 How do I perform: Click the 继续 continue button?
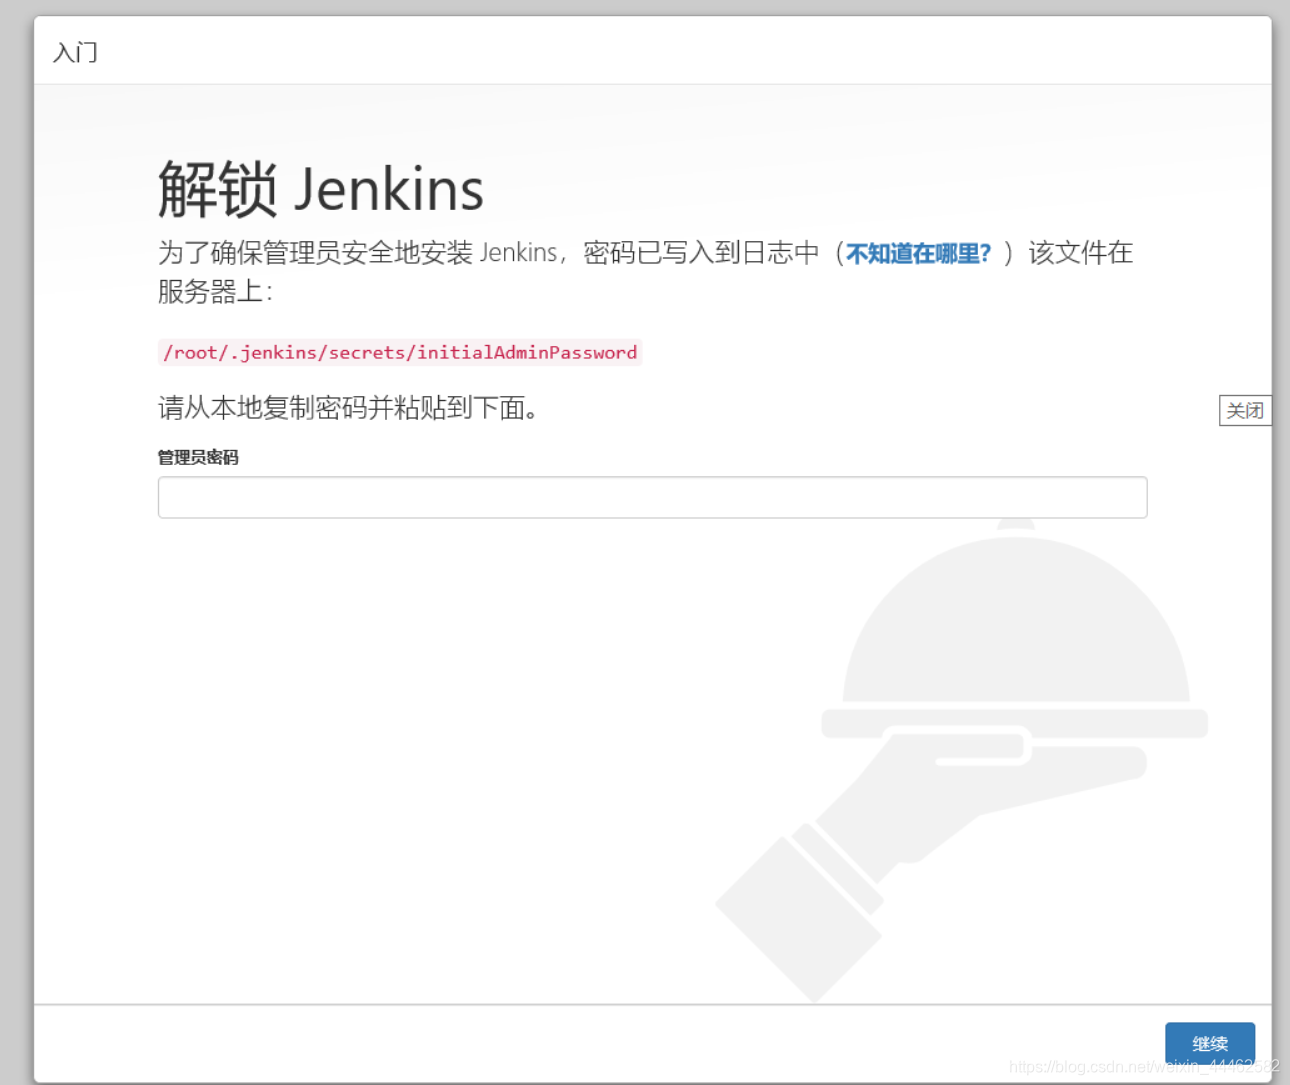1210,1043
